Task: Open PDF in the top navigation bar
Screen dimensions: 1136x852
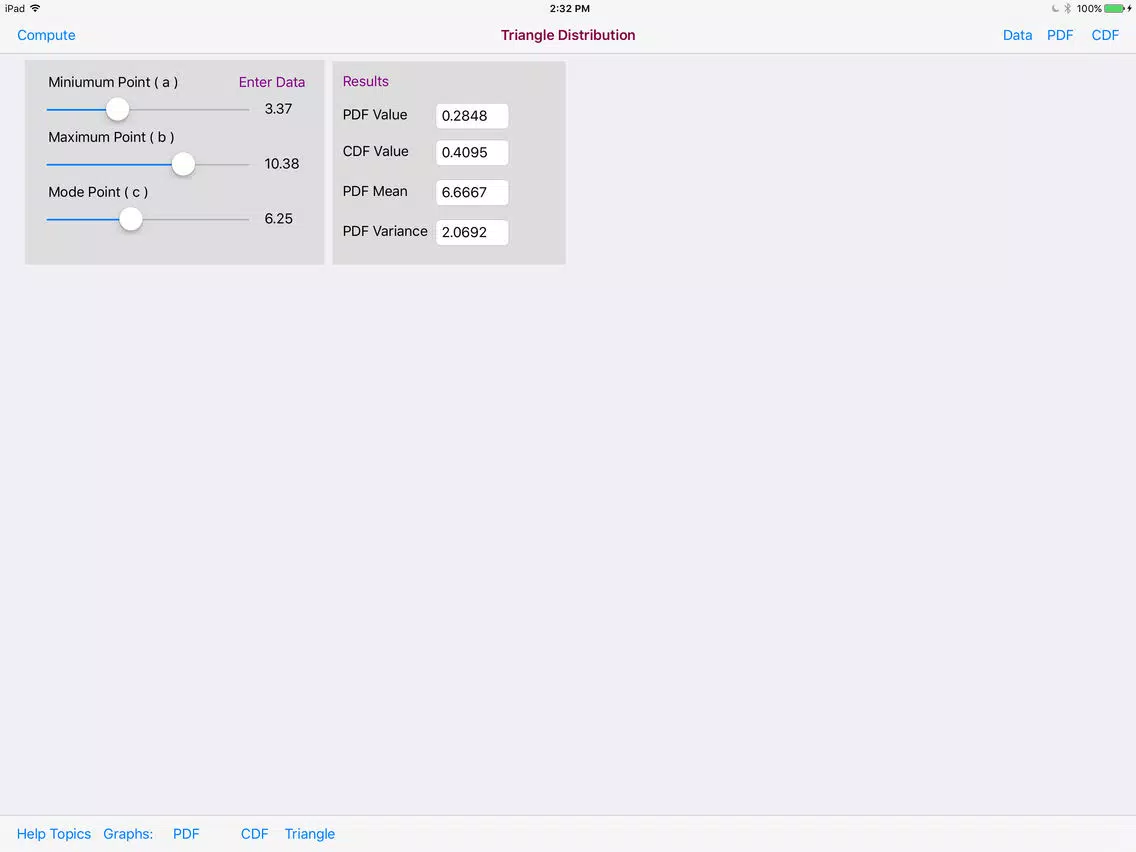Action: pos(1060,35)
